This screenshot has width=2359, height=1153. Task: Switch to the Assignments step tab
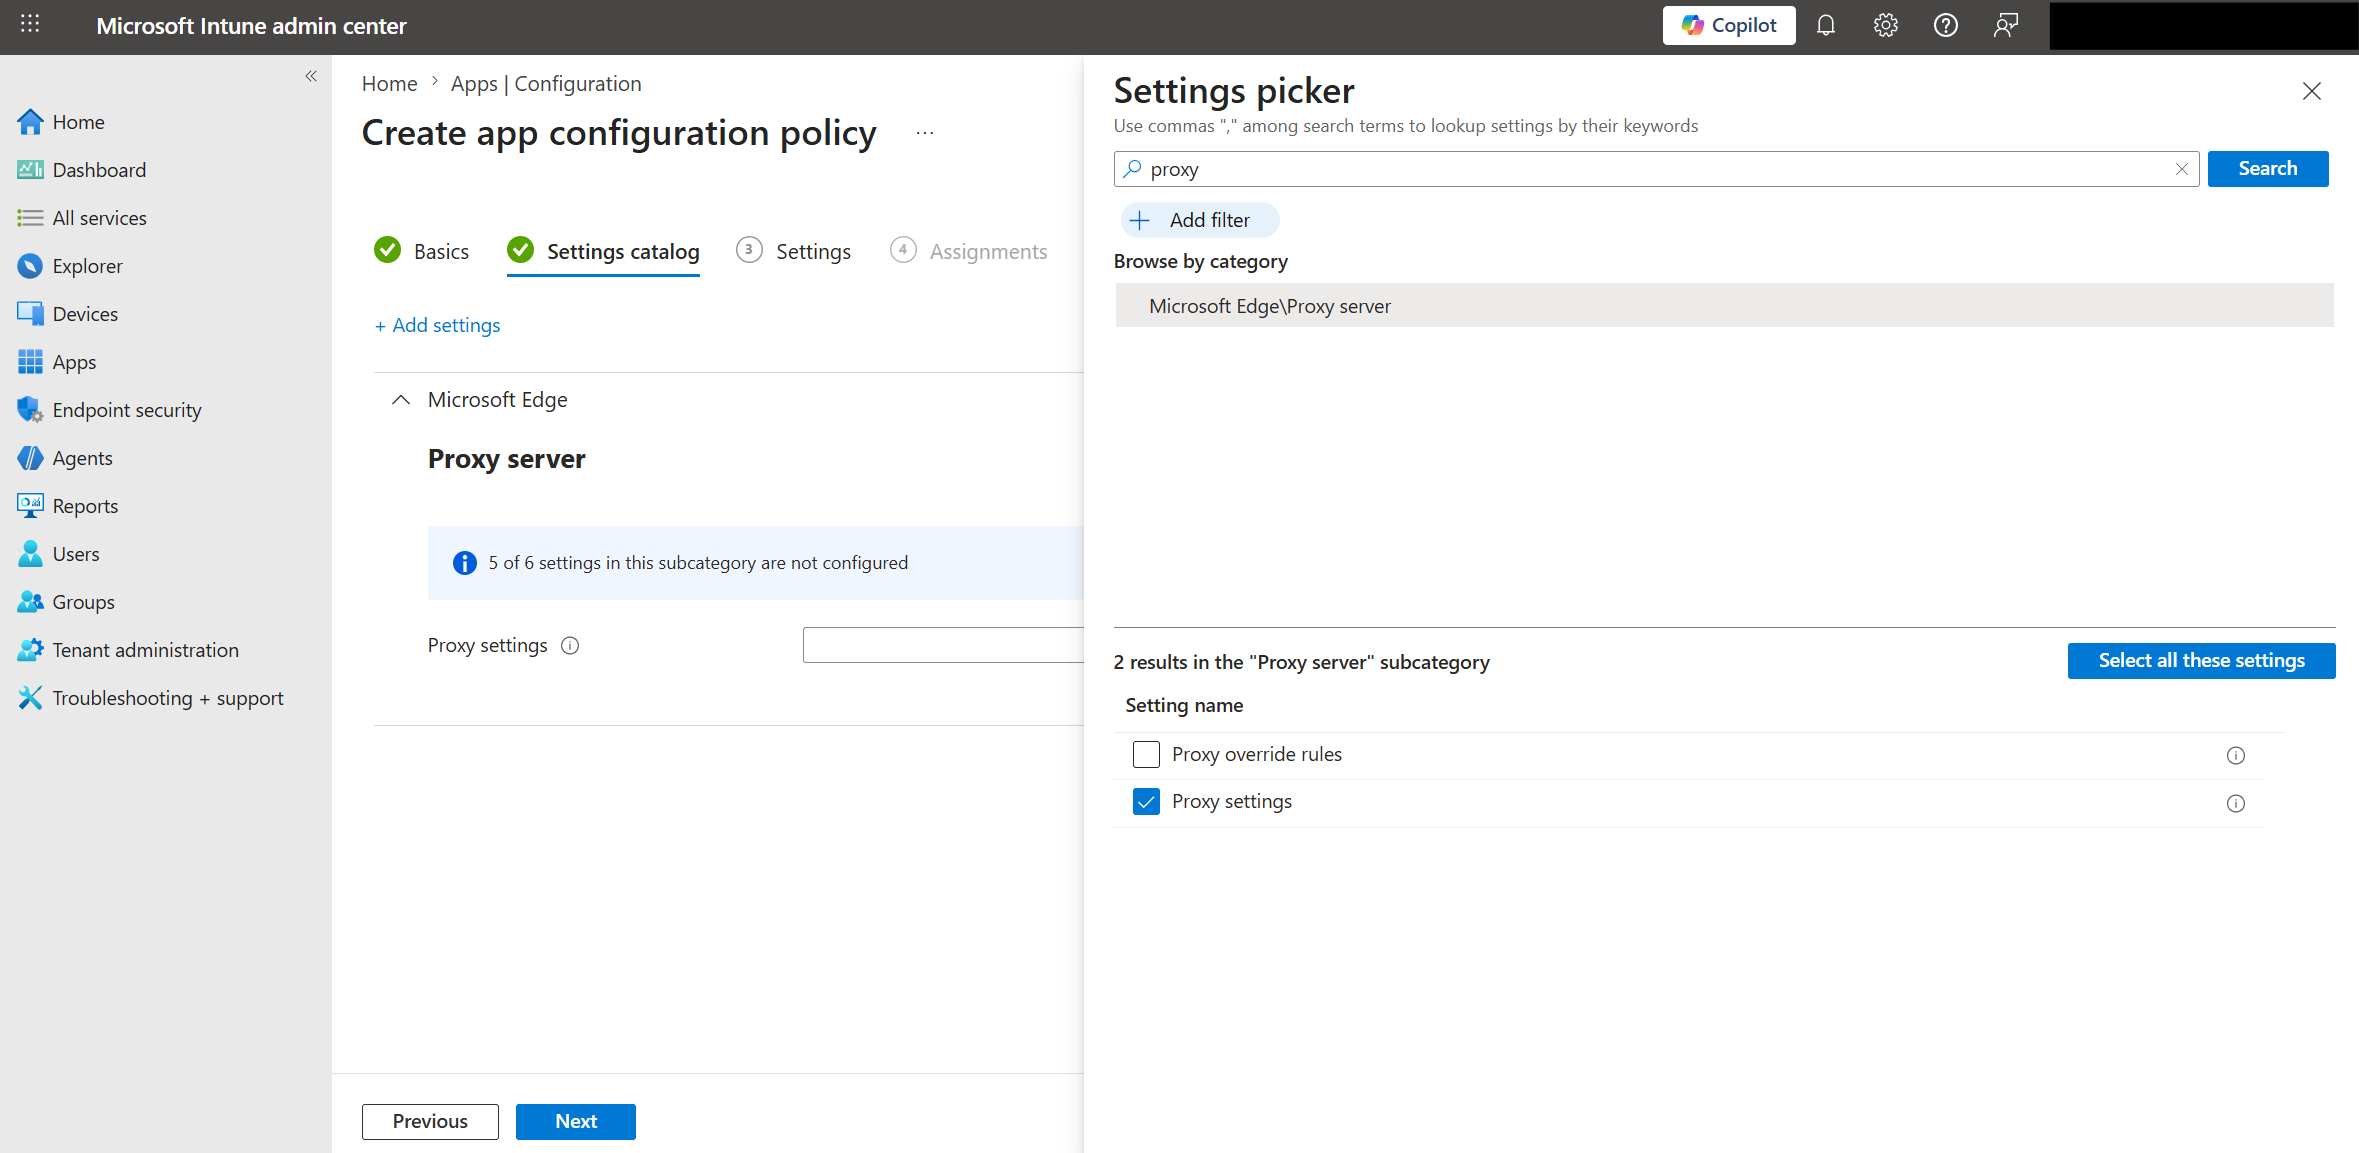click(969, 251)
